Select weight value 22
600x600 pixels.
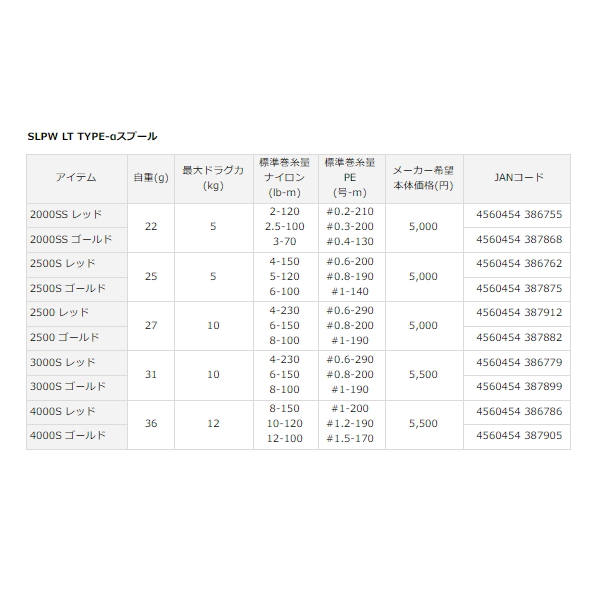151,227
